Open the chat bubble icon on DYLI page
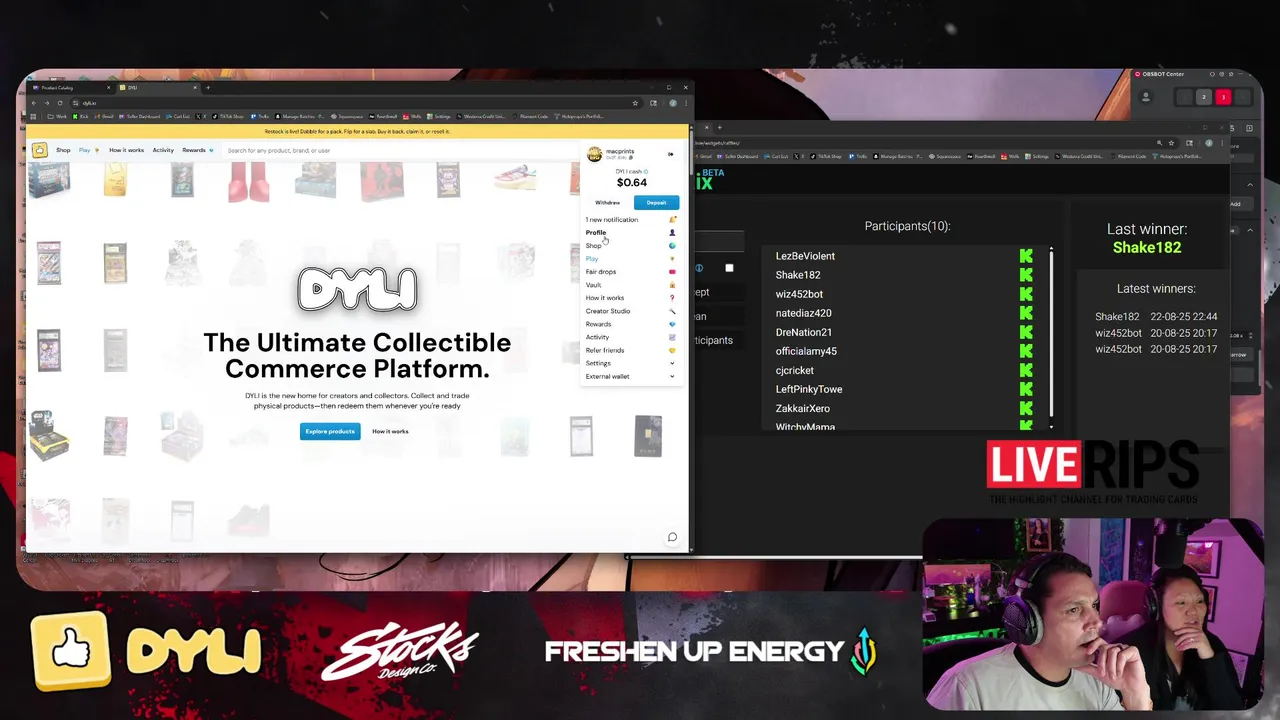The width and height of the screenshot is (1280, 720). point(672,537)
